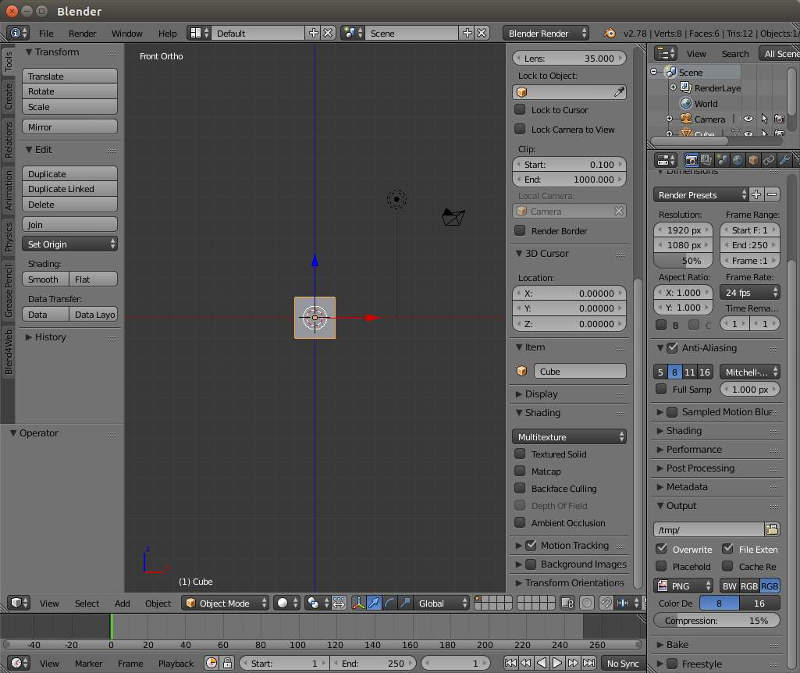Open Global transform orientation dropdown
800x673 pixels.
[441, 603]
